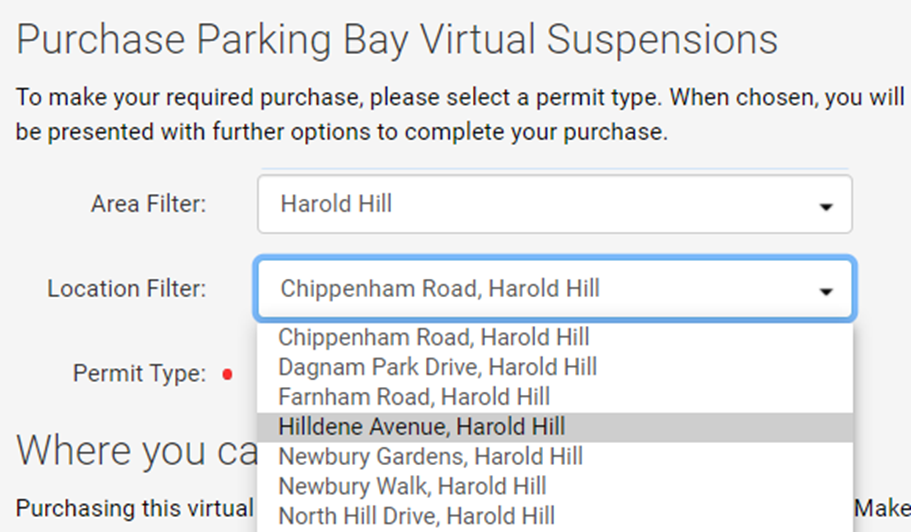
Task: Collapse the Location Filter combo box
Action: [x=555, y=289]
